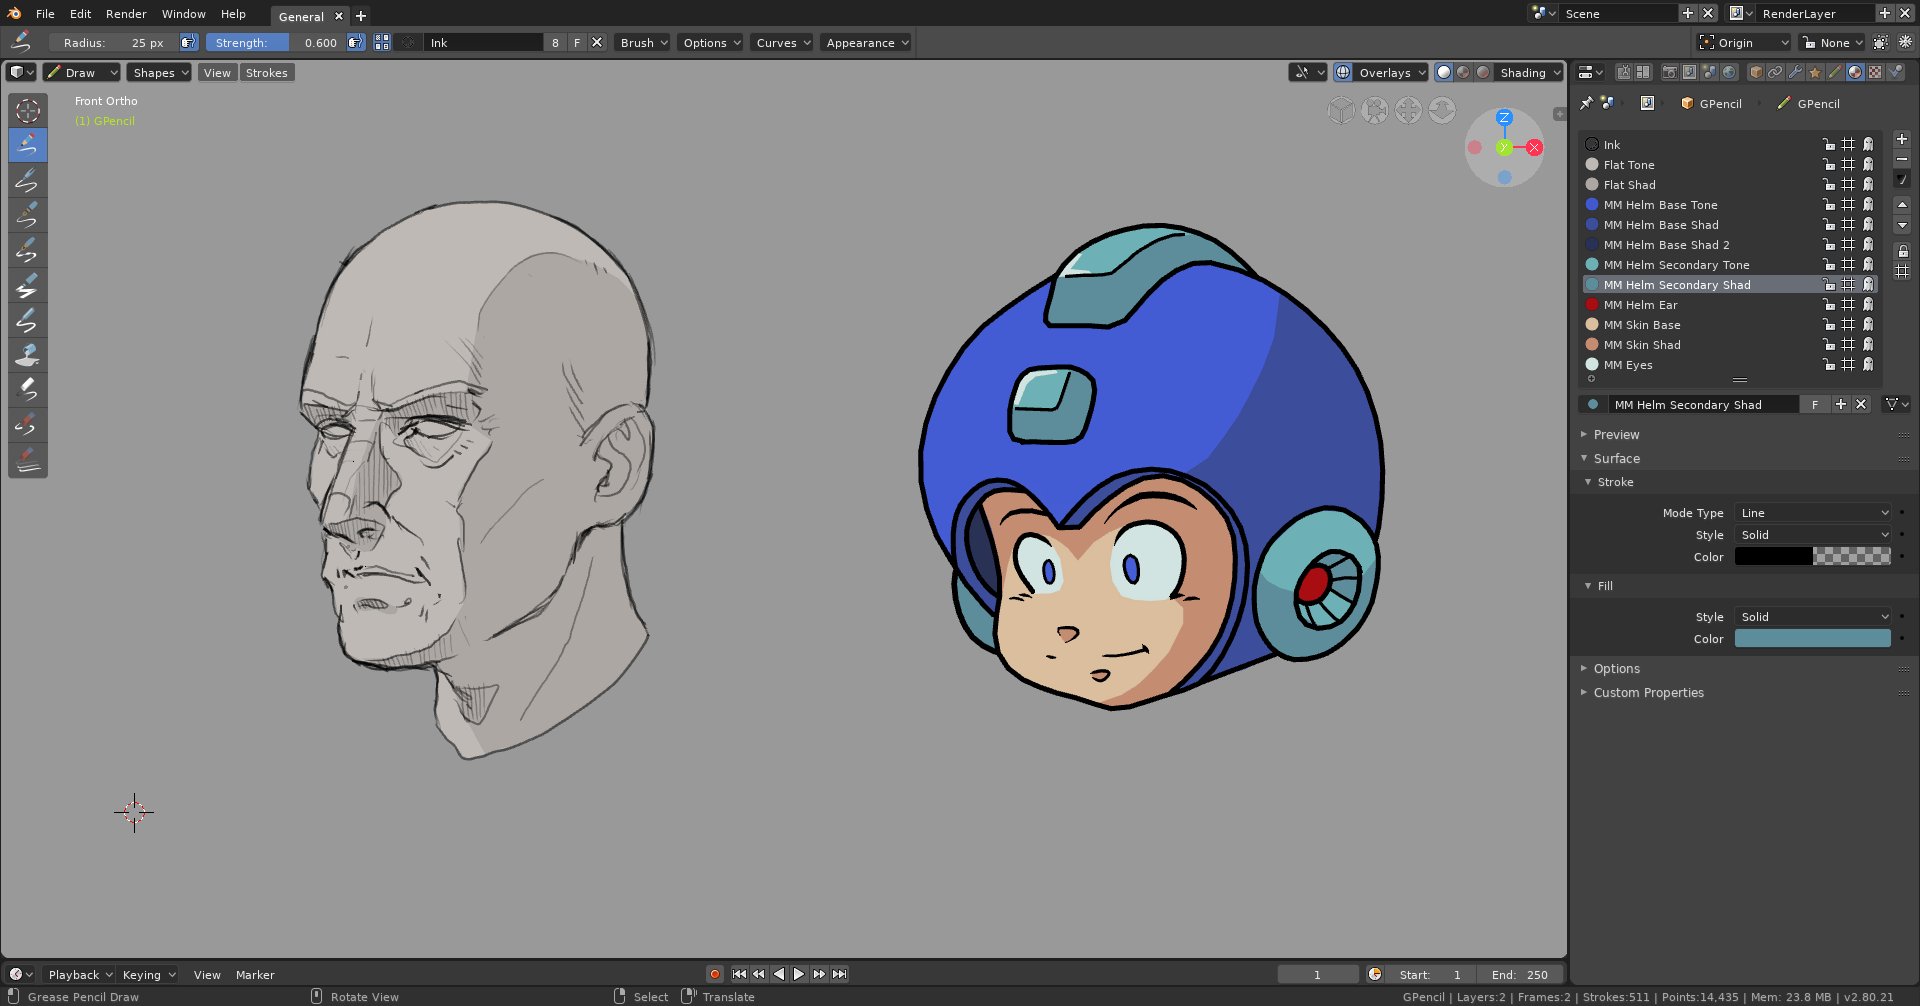The image size is (1920, 1006).
Task: Open the Render menu
Action: tap(126, 14)
